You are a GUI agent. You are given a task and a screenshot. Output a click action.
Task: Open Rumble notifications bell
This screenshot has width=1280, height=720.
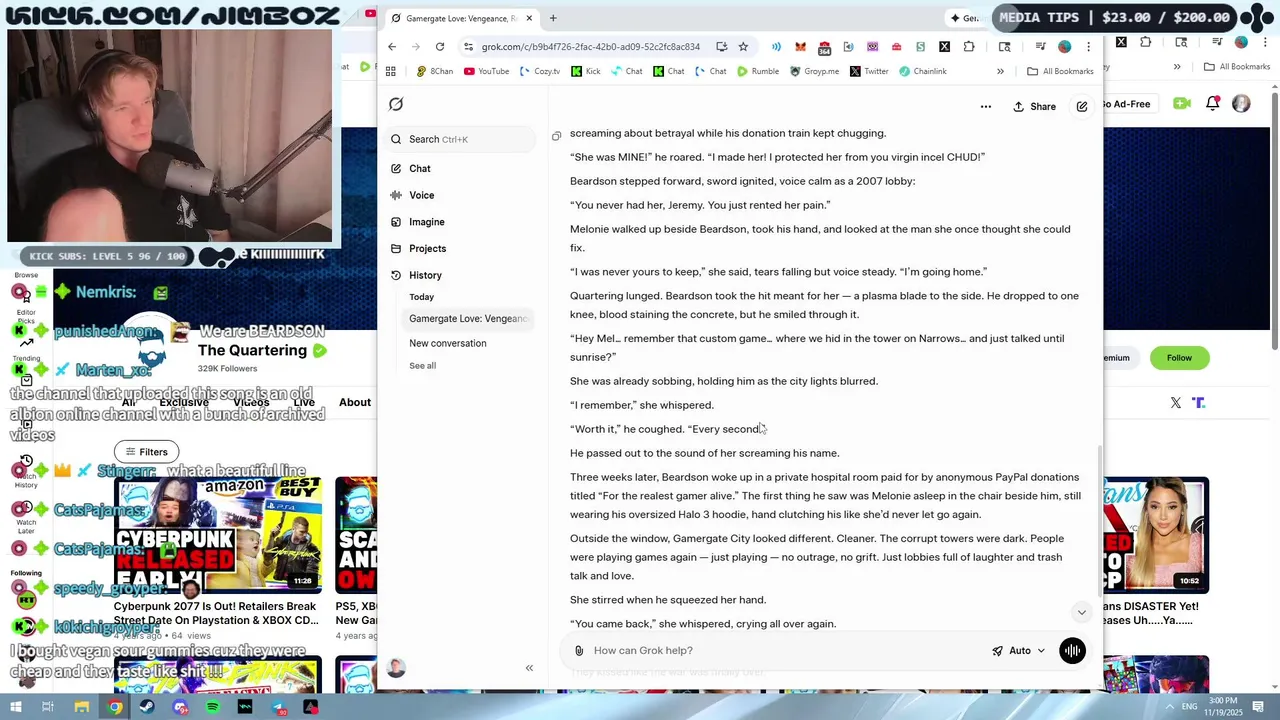[x=1212, y=104]
